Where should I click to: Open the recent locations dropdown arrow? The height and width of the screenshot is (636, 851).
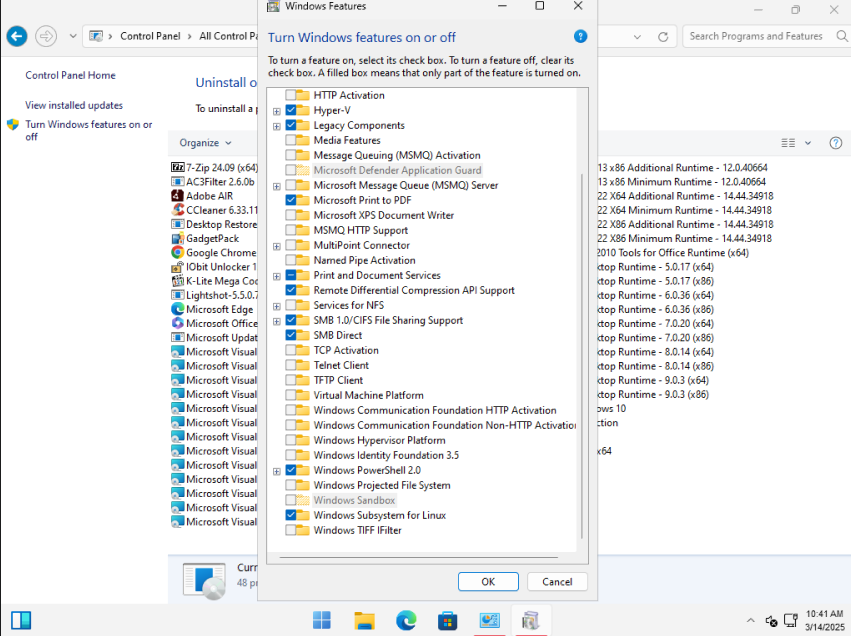(x=73, y=36)
